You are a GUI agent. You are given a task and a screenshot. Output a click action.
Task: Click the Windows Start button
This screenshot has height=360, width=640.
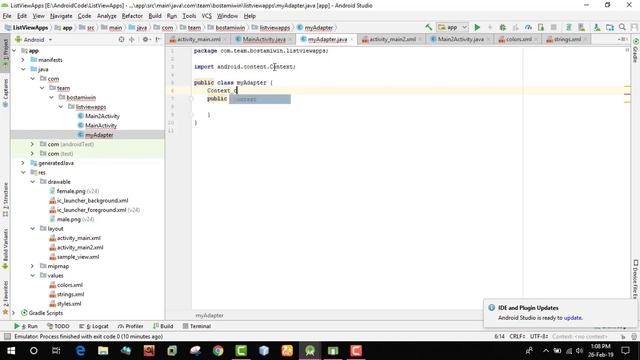pyautogui.click(x=11, y=351)
